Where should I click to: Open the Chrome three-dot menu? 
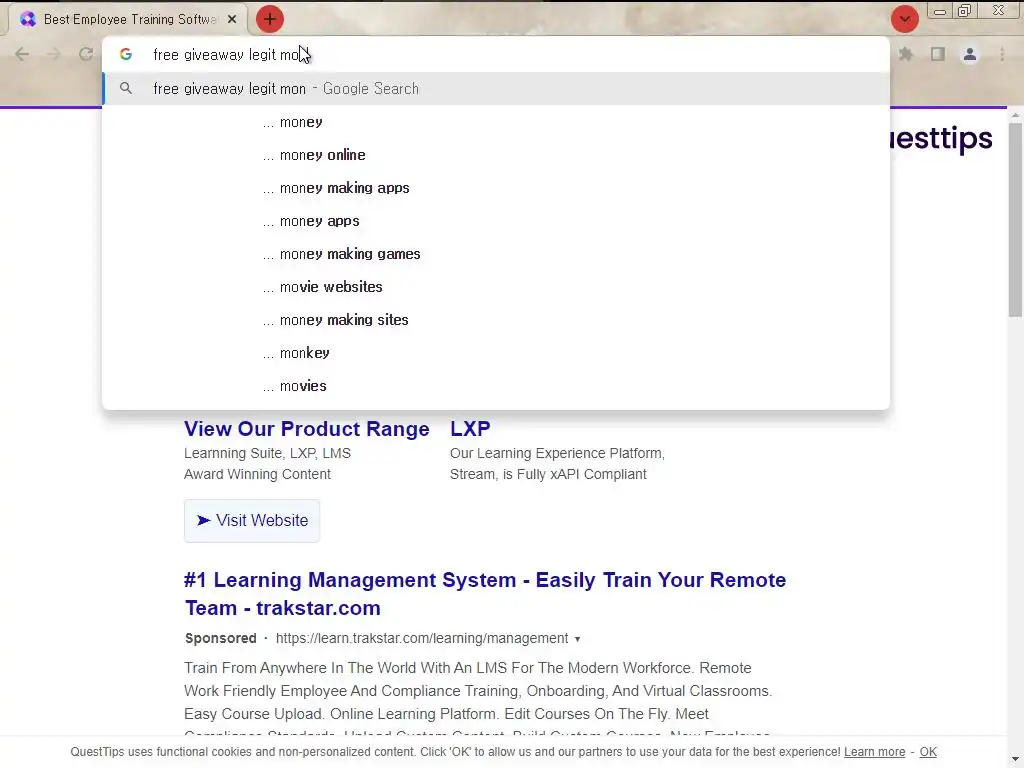pos(1002,54)
